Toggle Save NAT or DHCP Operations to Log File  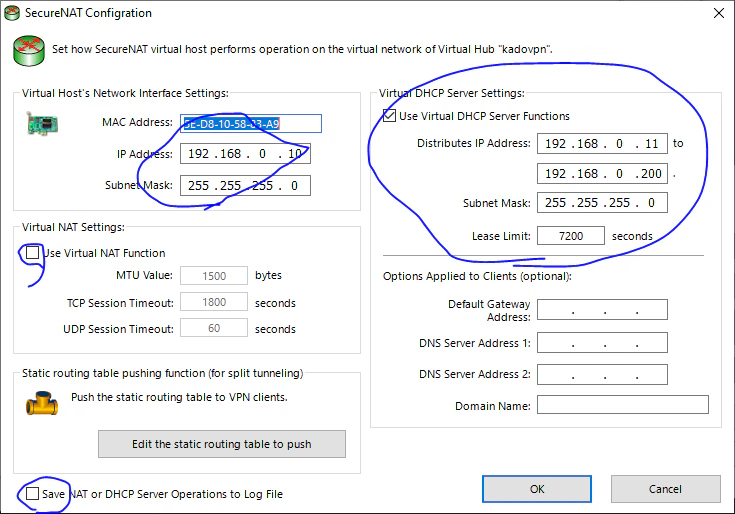coord(32,493)
